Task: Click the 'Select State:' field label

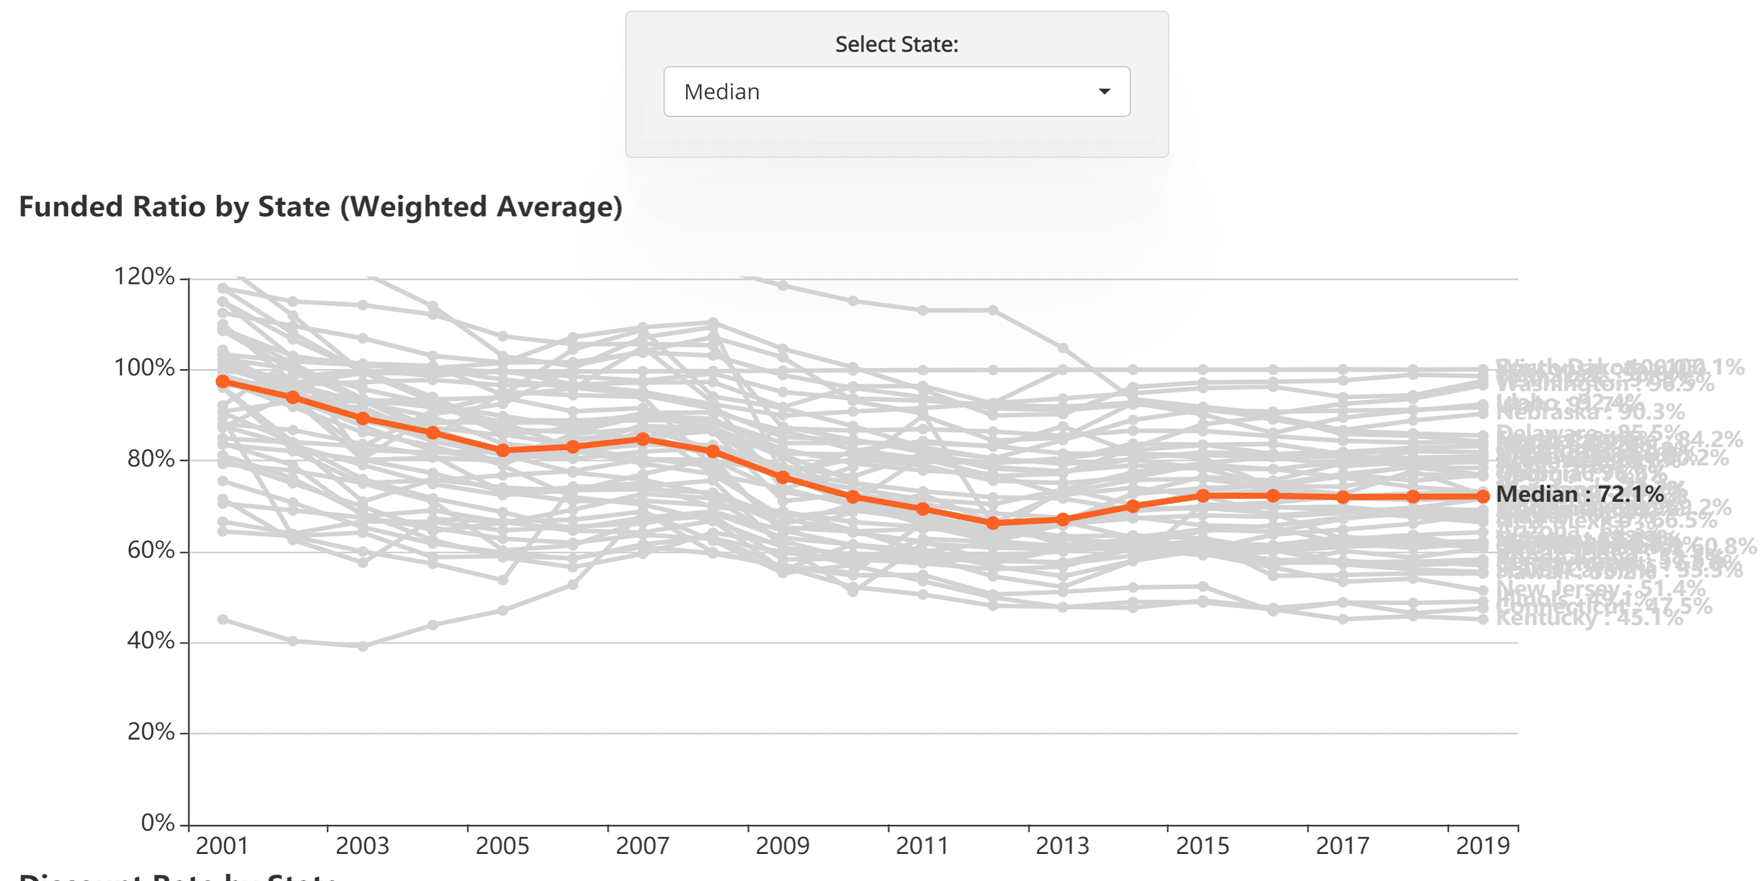Action: [896, 44]
